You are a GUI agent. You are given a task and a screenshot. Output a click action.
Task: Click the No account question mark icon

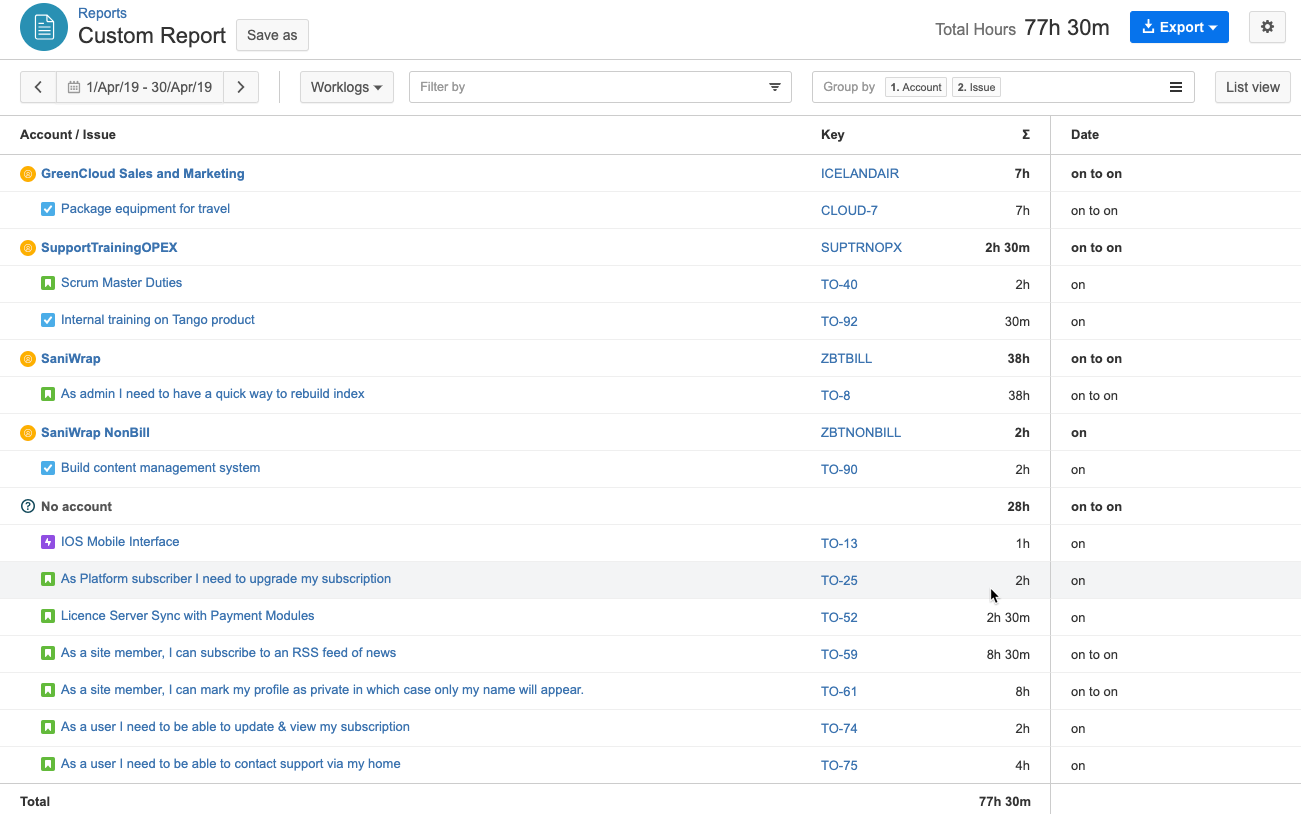28,507
